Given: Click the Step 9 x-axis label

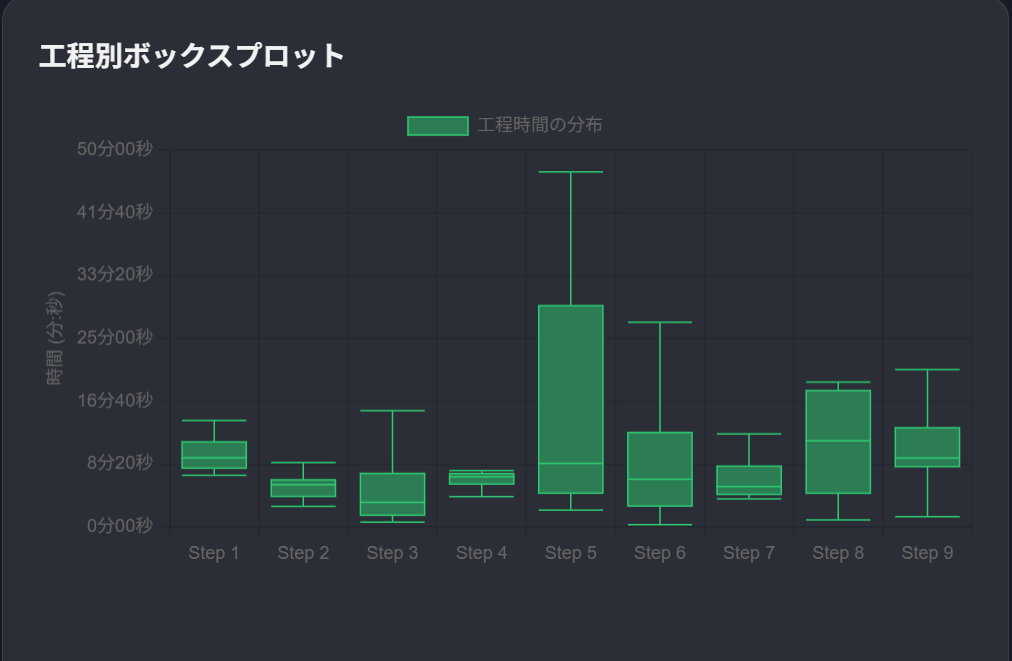Looking at the screenshot, I should pyautogui.click(x=927, y=553).
